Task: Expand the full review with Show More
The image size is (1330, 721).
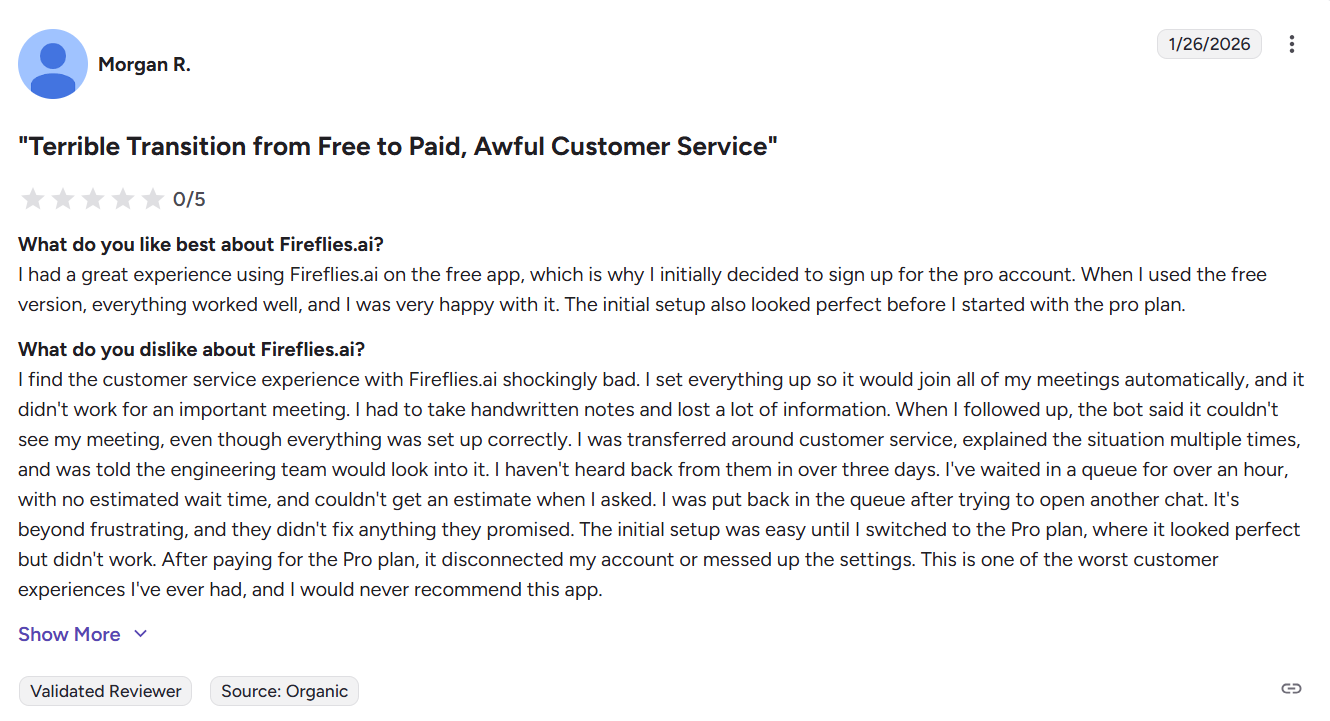Action: coord(69,634)
